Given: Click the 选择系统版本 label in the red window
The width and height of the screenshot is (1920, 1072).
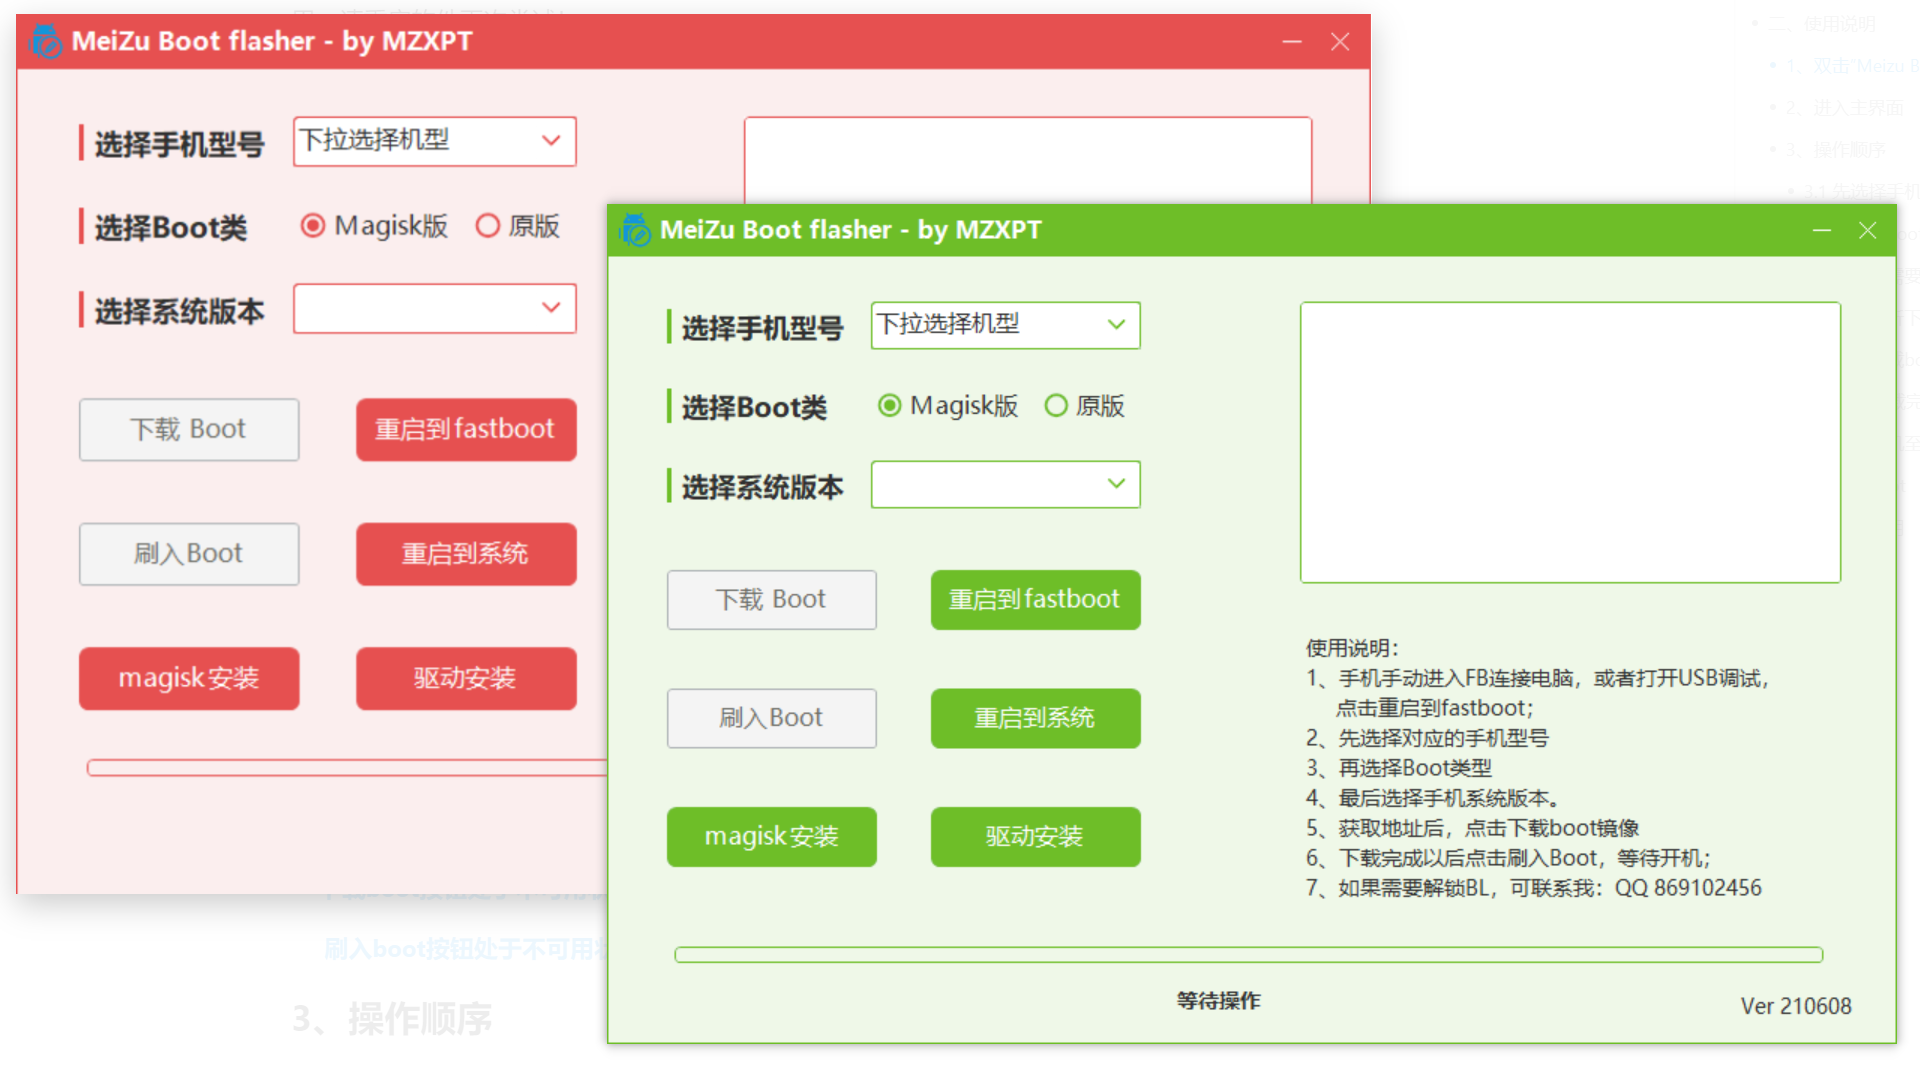Looking at the screenshot, I should pos(179,312).
